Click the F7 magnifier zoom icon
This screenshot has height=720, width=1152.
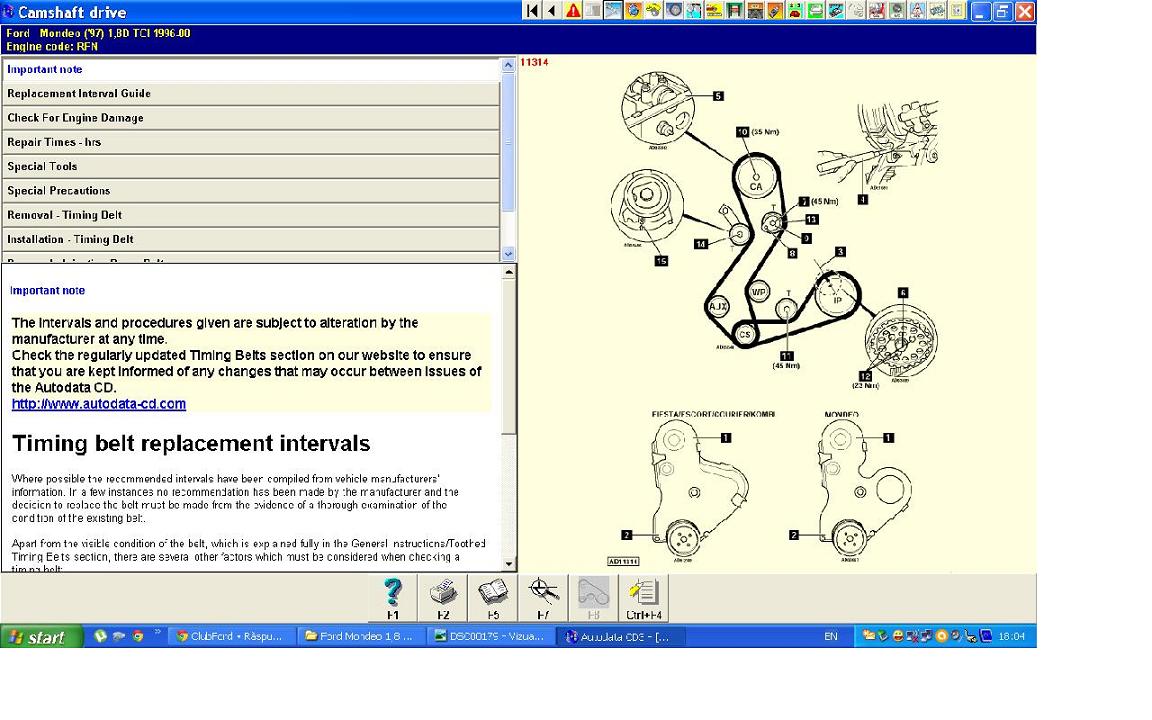[543, 598]
